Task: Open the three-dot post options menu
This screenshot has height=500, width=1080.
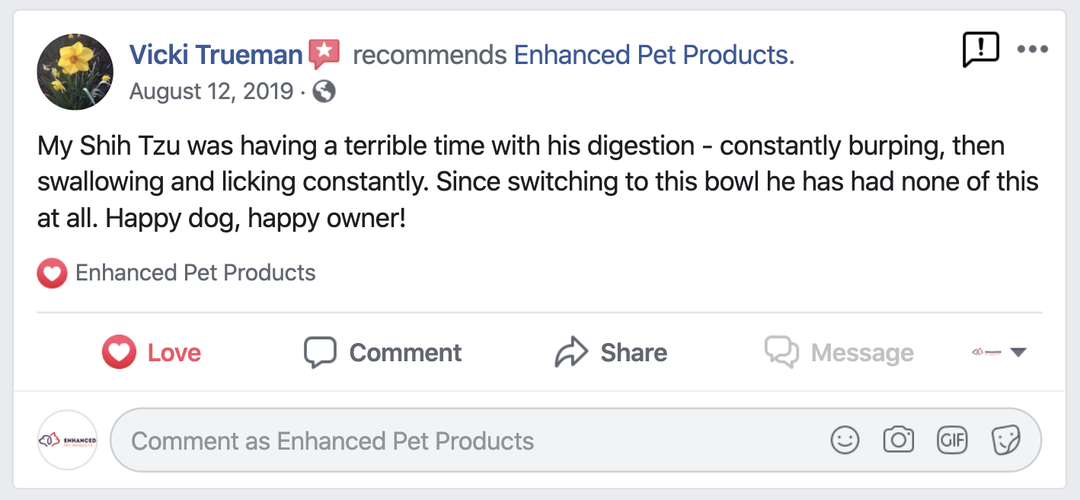Action: click(1032, 49)
